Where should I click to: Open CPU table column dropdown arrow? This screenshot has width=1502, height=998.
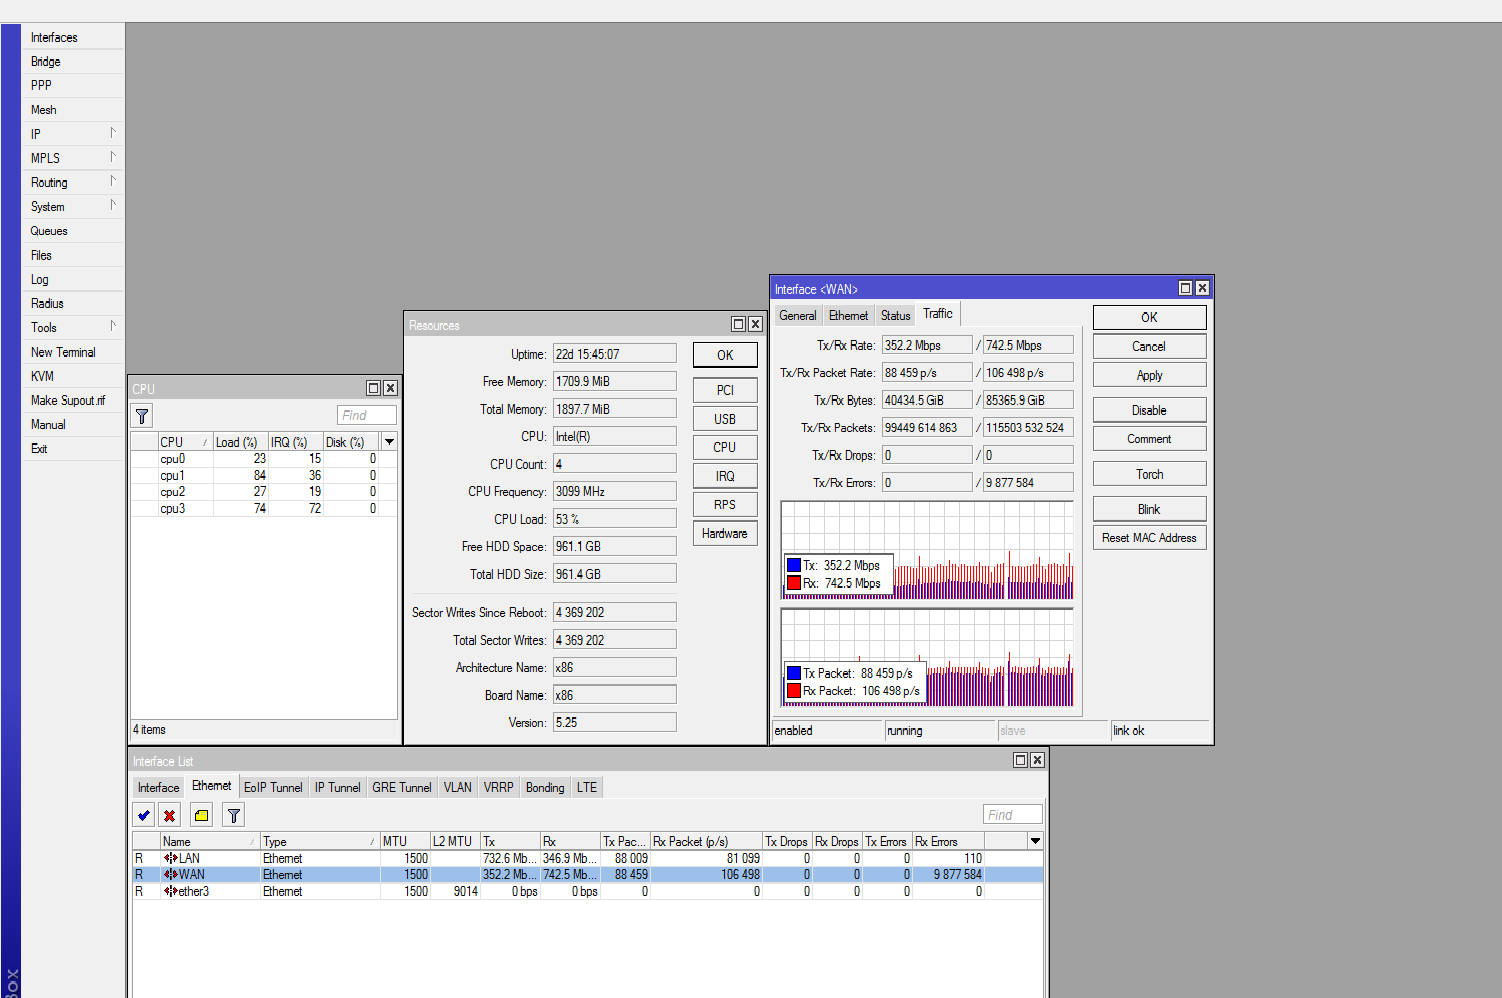[x=389, y=442]
